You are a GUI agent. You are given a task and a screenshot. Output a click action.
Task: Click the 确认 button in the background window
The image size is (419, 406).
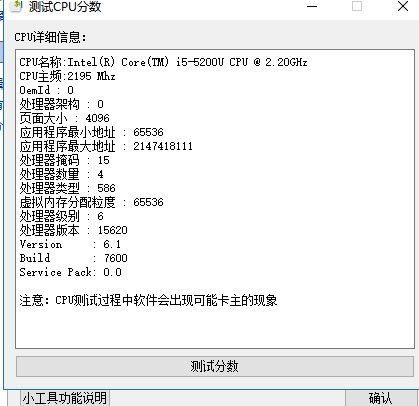[x=382, y=398]
